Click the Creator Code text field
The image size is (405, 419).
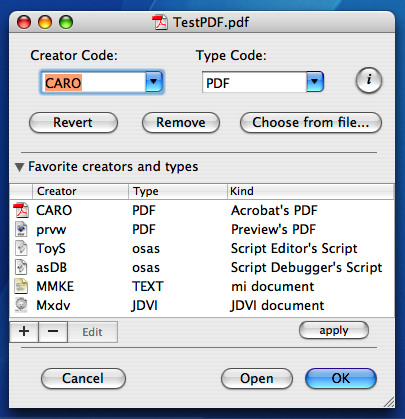93,82
